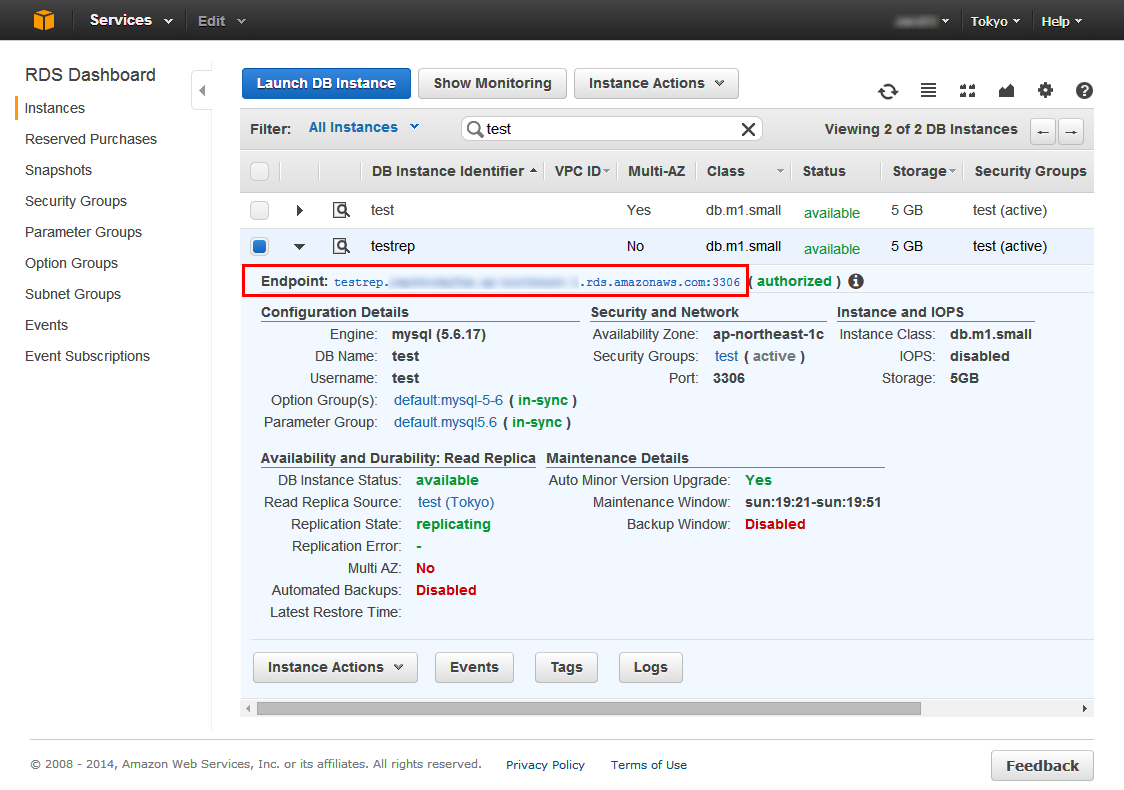Expand the test instance row

300,210
